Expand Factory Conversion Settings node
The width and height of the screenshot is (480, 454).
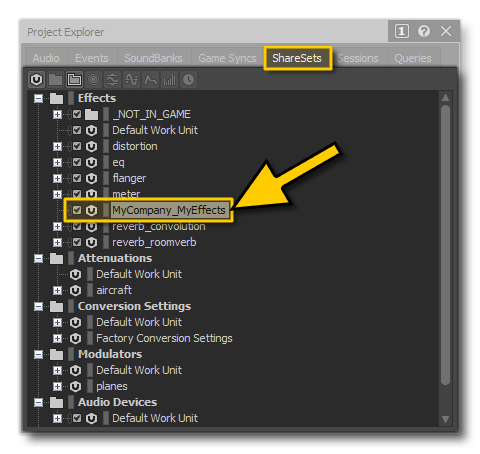click(x=57, y=338)
